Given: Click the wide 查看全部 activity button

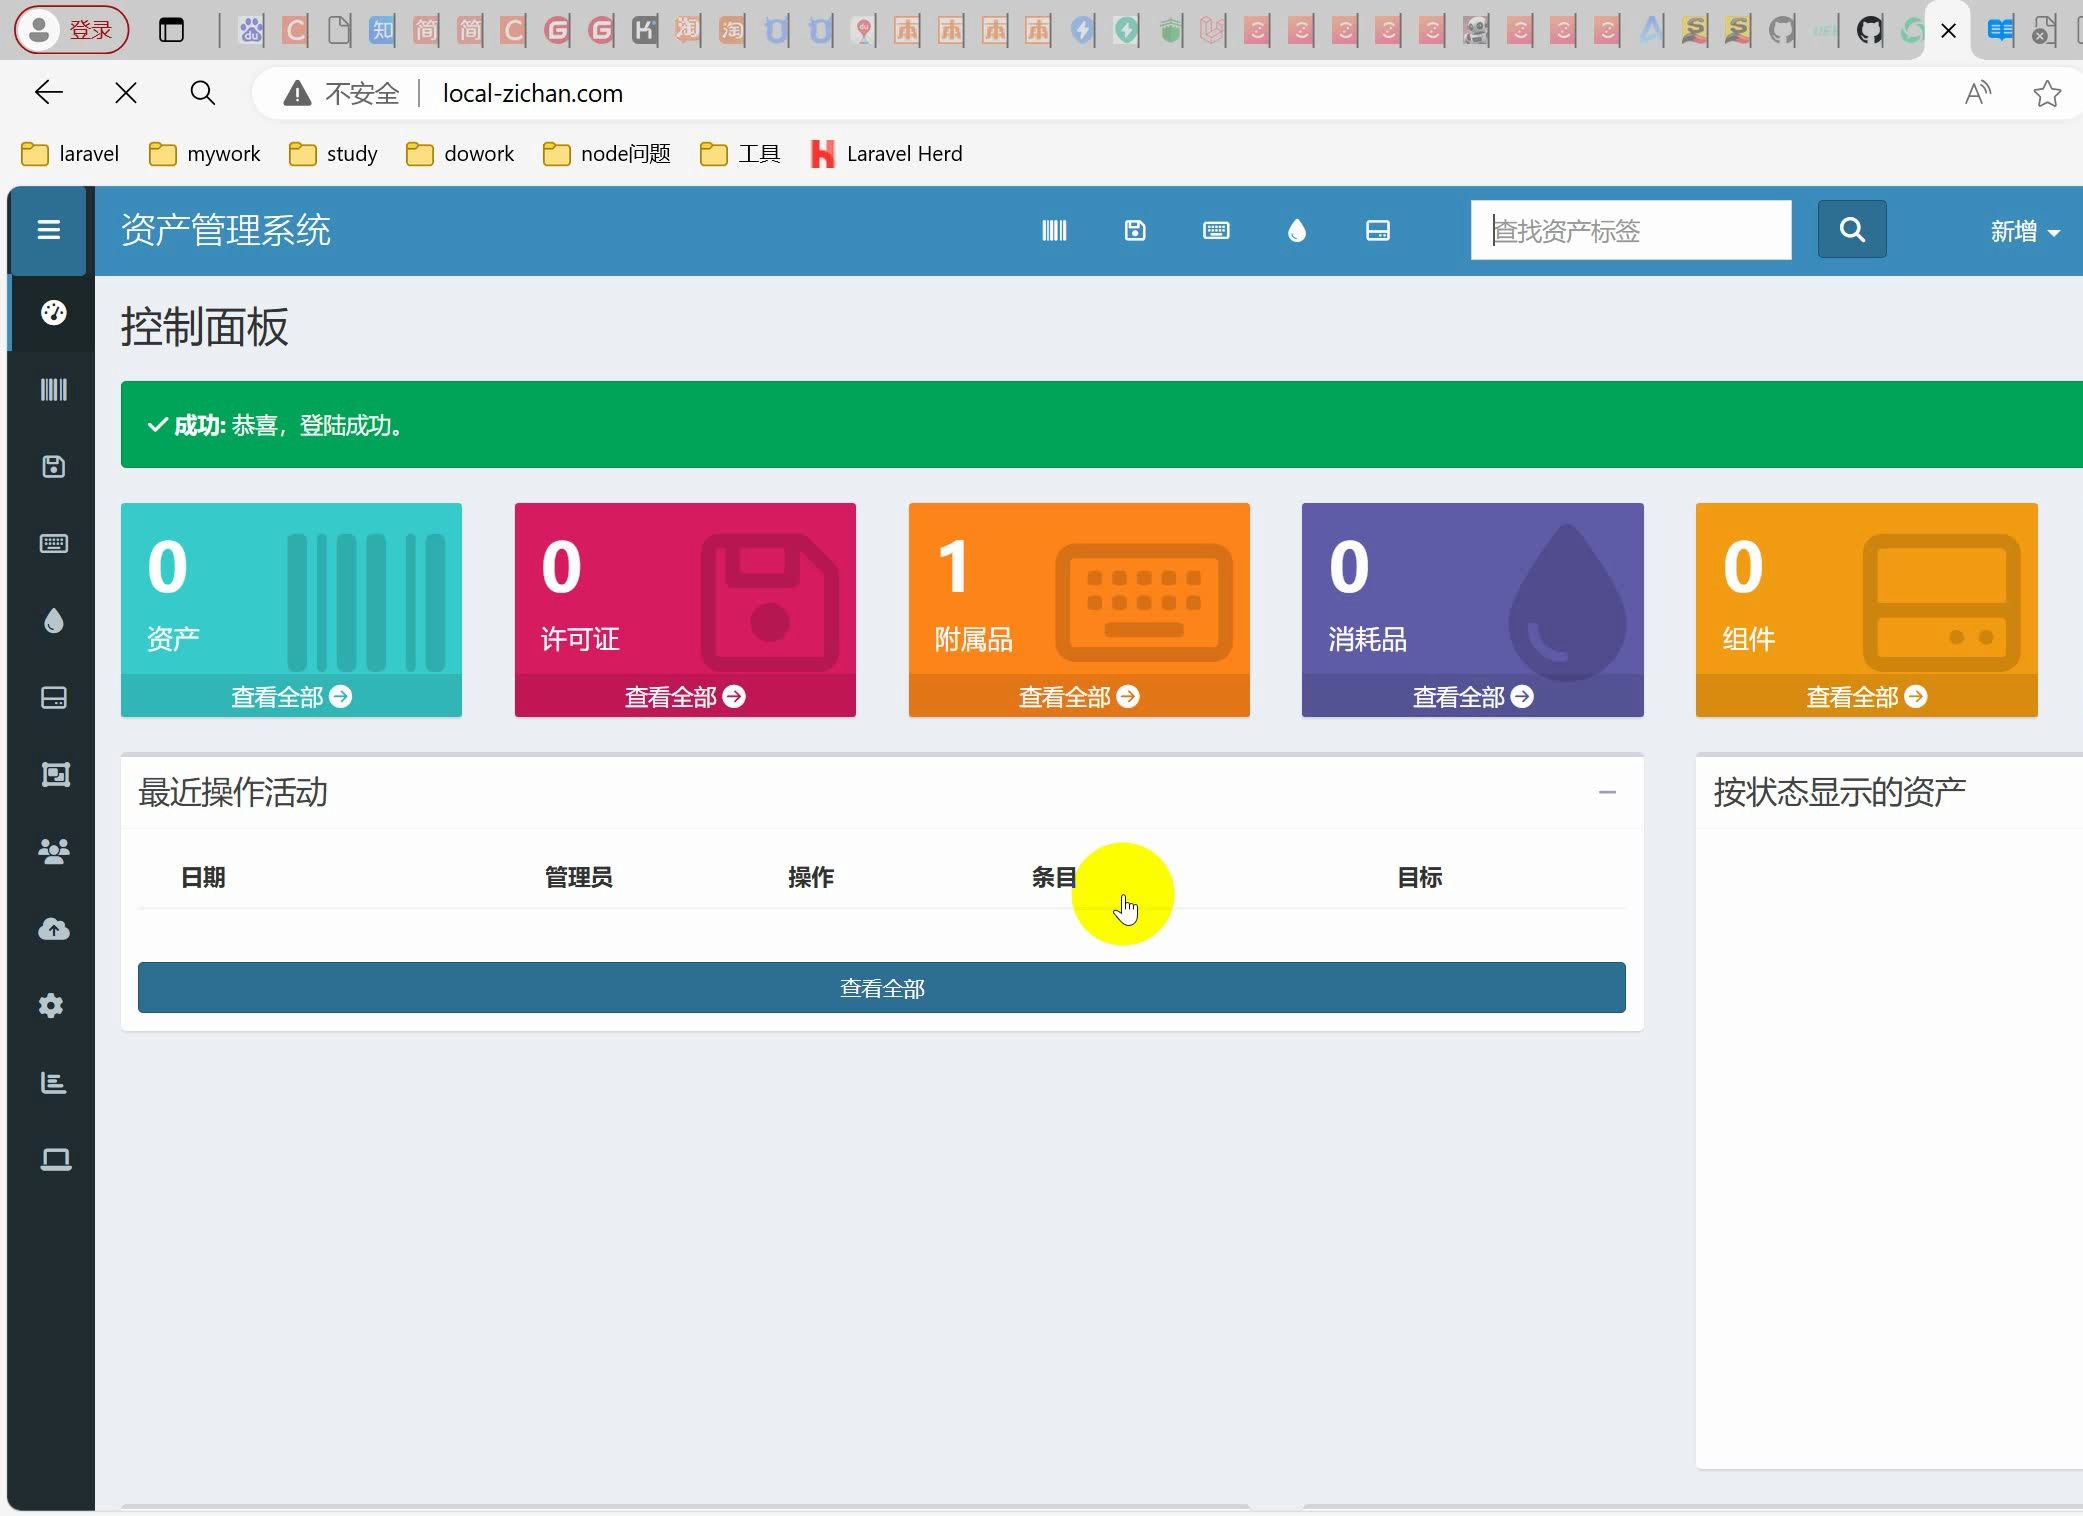Looking at the screenshot, I should click(882, 988).
